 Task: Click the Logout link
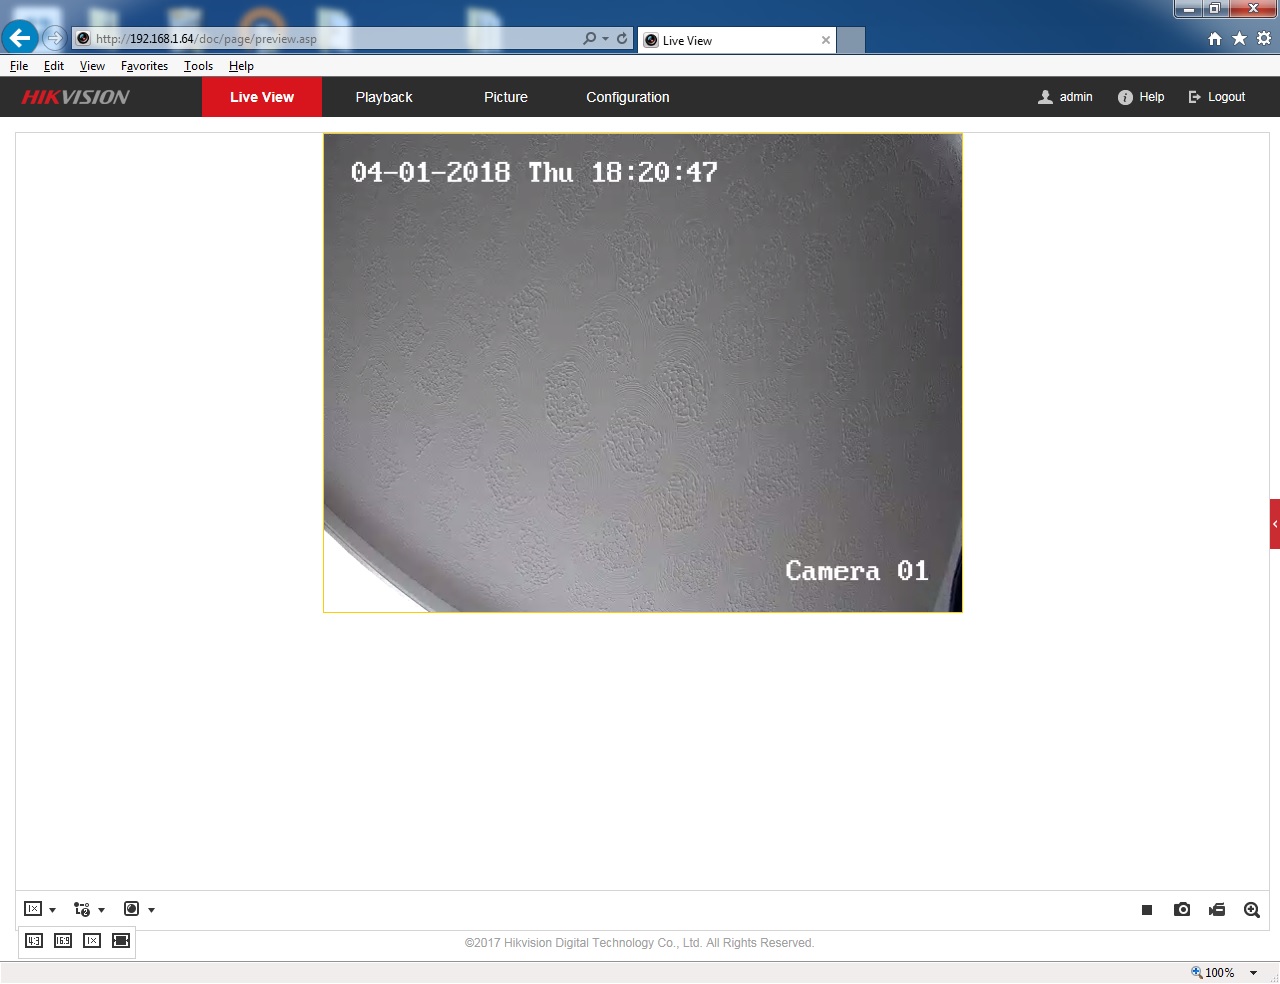pos(1217,97)
